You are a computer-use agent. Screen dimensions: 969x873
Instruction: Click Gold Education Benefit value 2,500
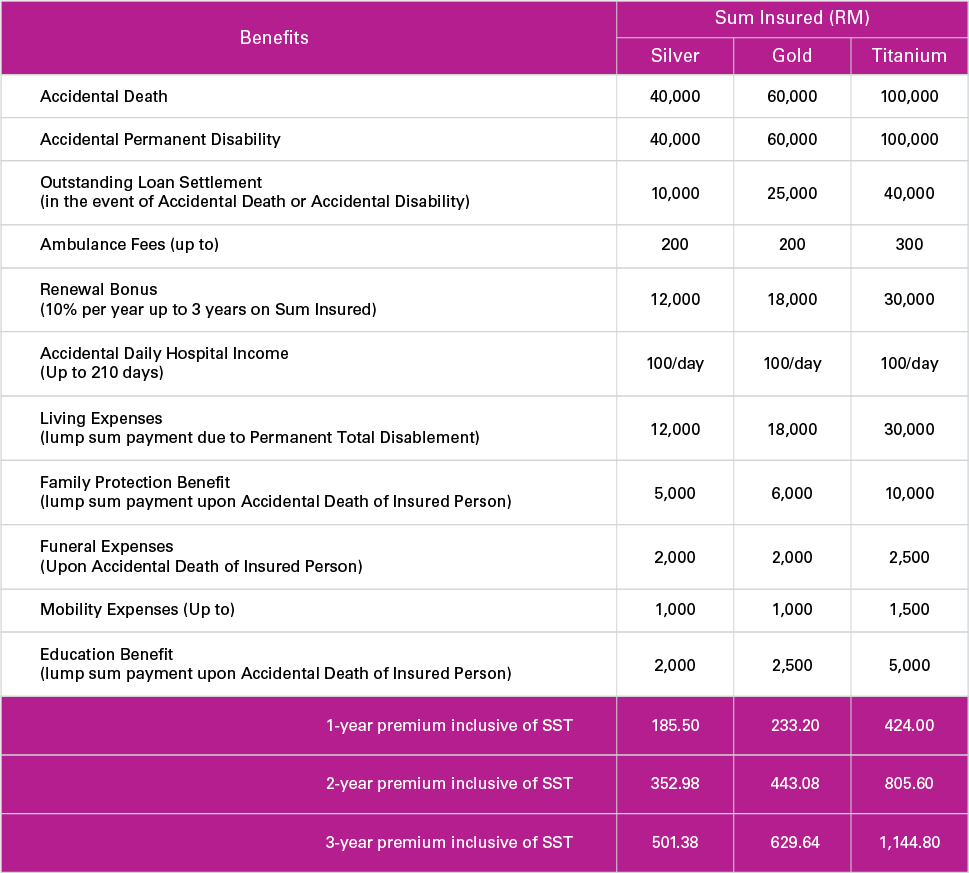792,665
